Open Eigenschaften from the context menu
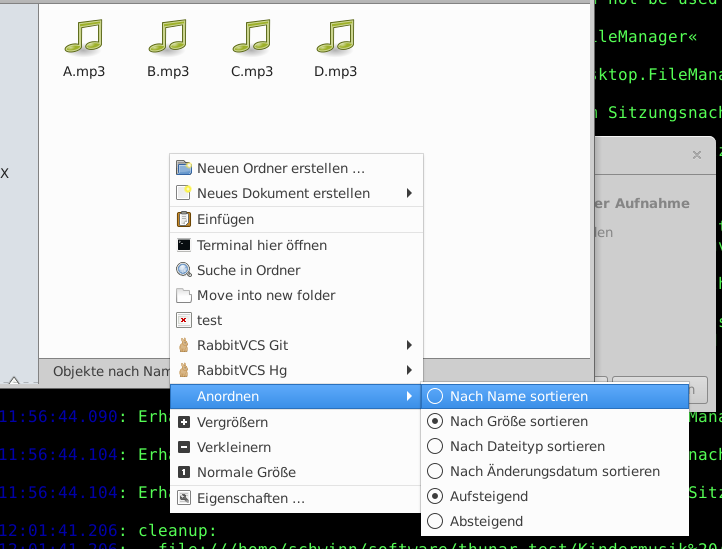Viewport: 722px width, 549px height. coord(250,498)
